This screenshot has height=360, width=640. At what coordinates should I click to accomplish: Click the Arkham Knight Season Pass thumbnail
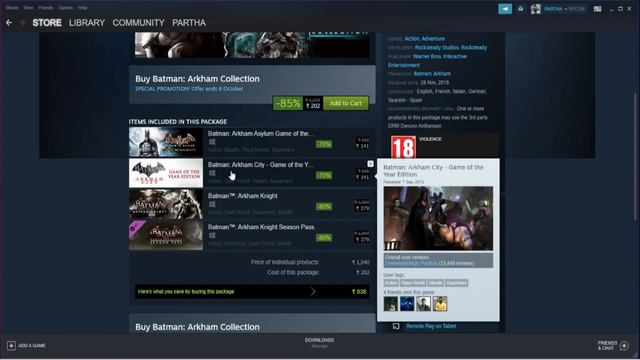point(166,236)
